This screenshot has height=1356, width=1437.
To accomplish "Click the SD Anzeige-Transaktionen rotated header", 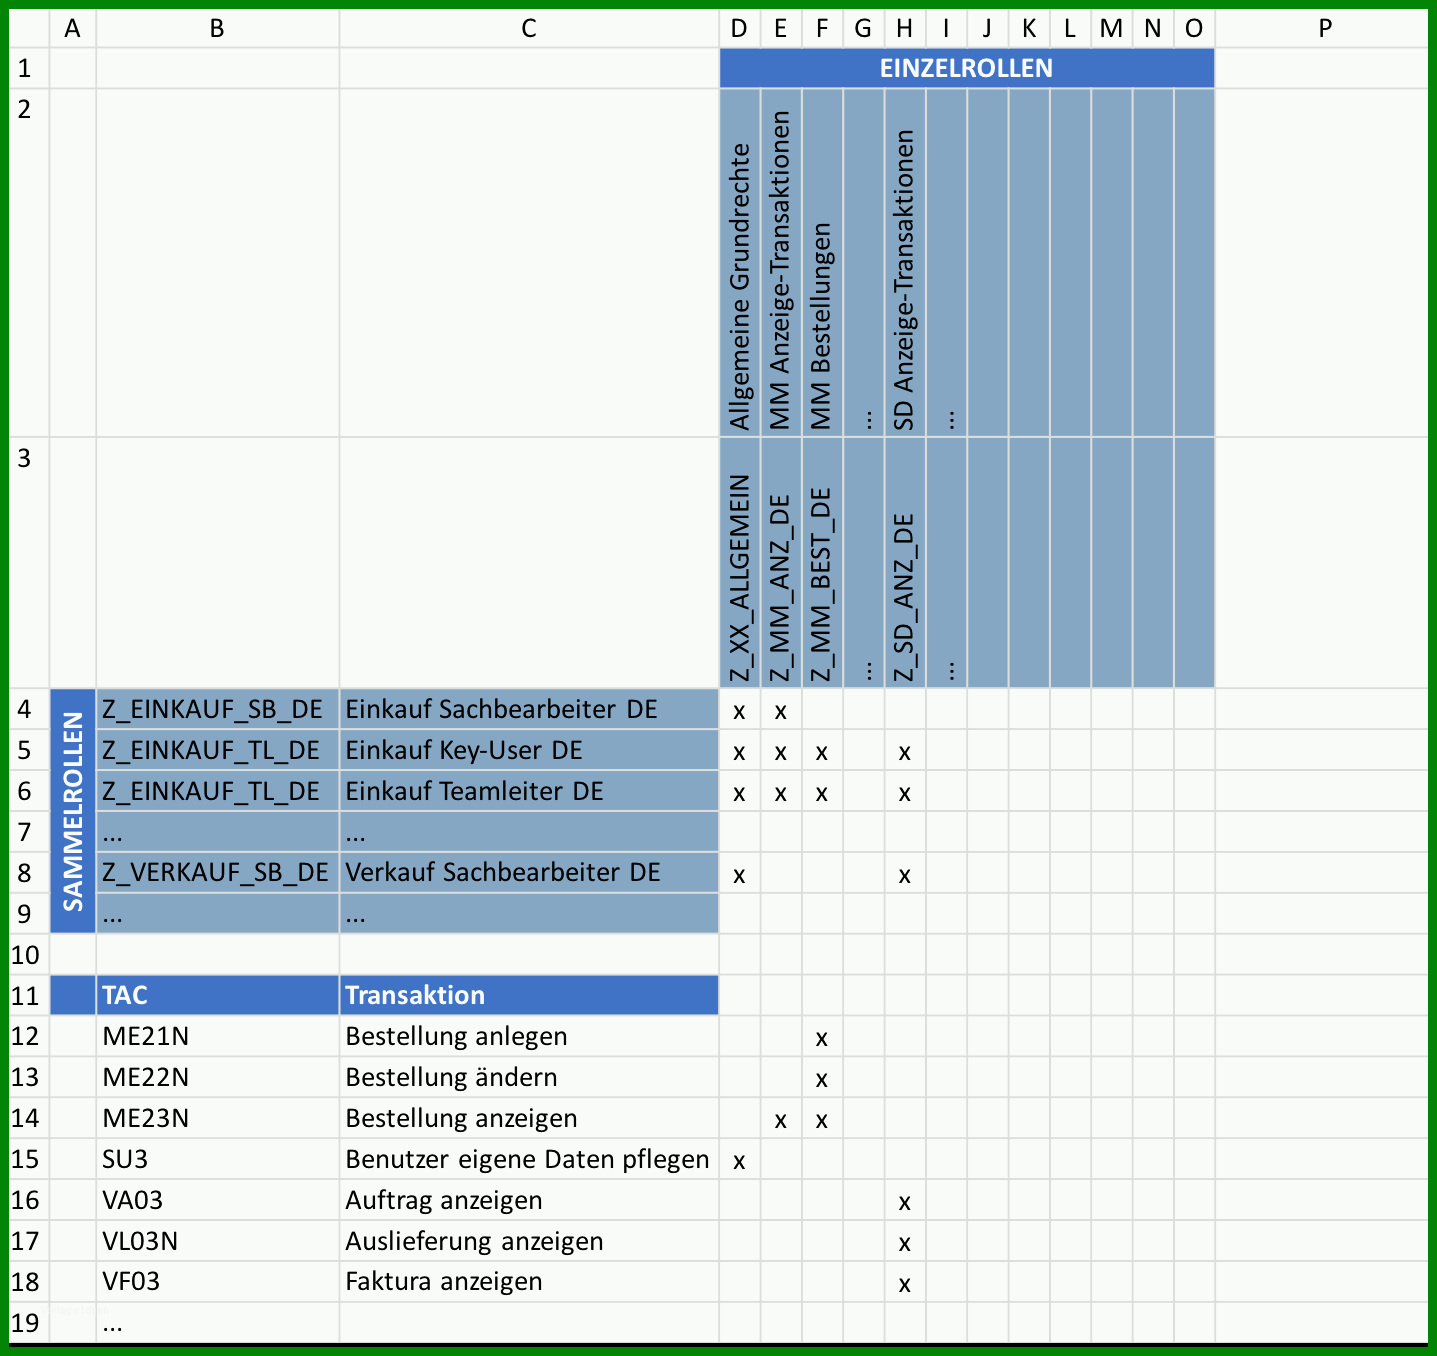I will coord(905,263).
